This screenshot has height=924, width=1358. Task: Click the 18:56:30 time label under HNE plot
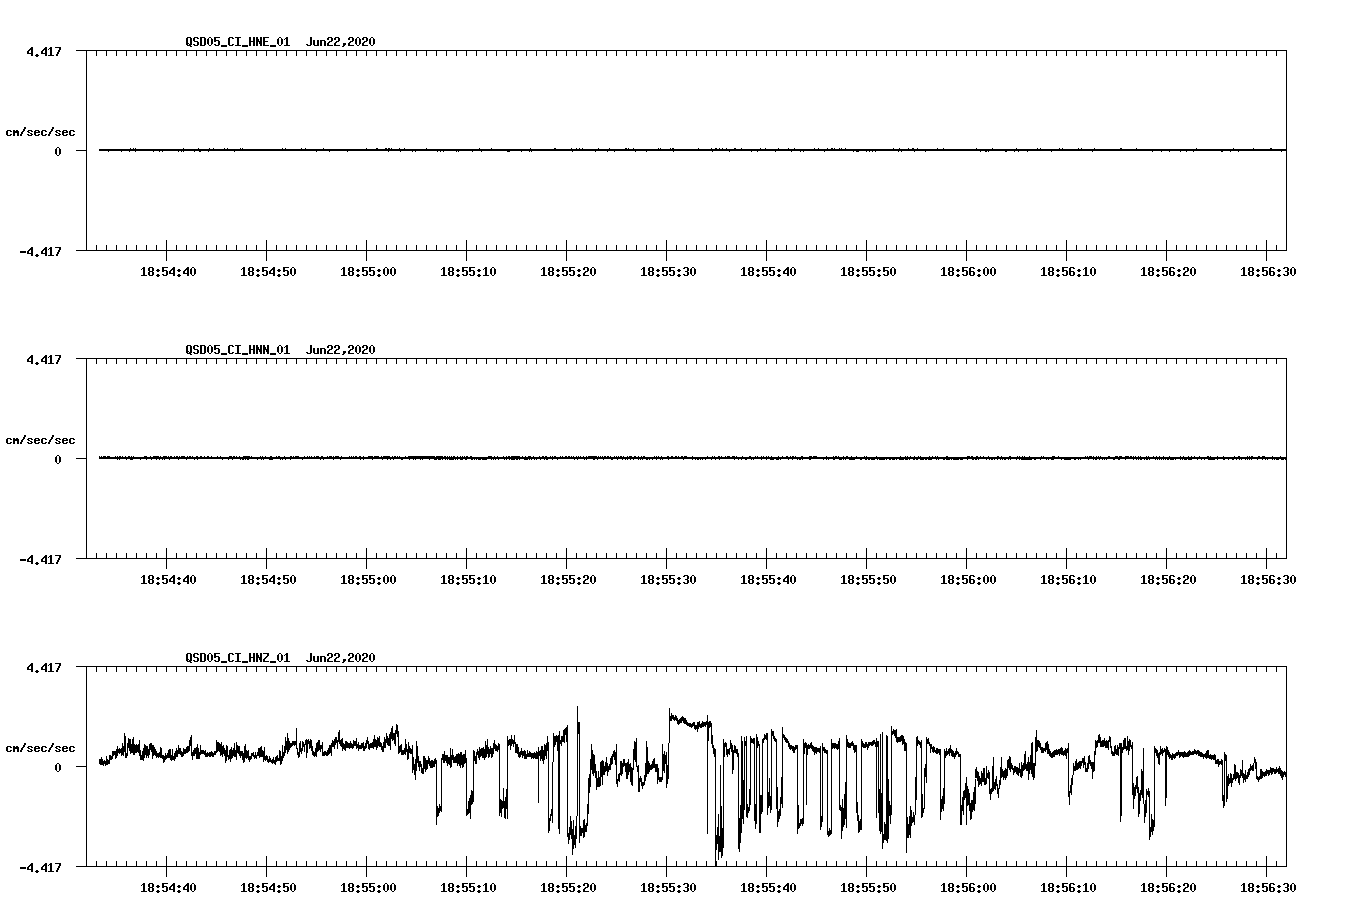point(1268,272)
